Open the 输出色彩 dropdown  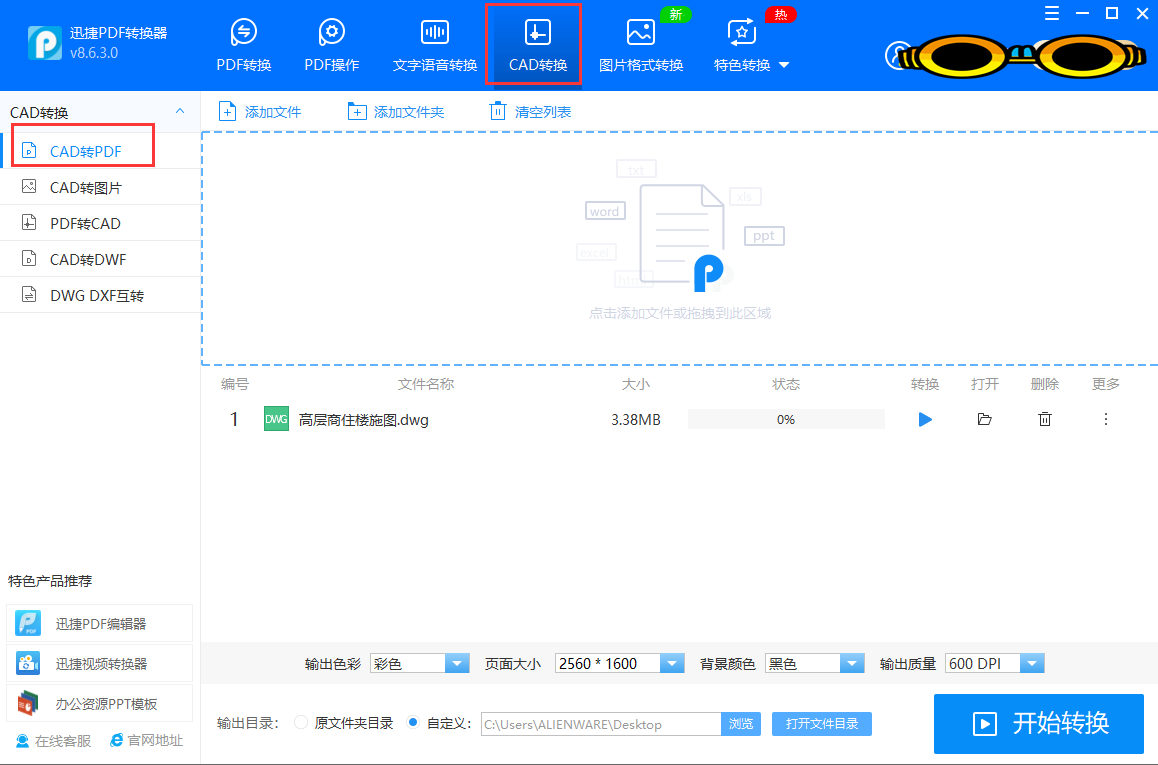[x=419, y=663]
